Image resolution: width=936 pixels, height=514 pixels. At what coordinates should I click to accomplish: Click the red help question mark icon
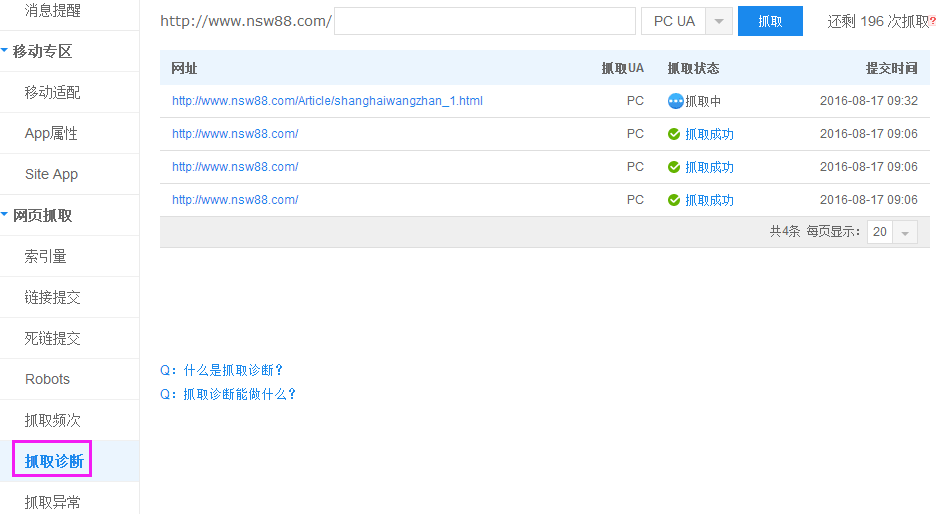[932, 21]
